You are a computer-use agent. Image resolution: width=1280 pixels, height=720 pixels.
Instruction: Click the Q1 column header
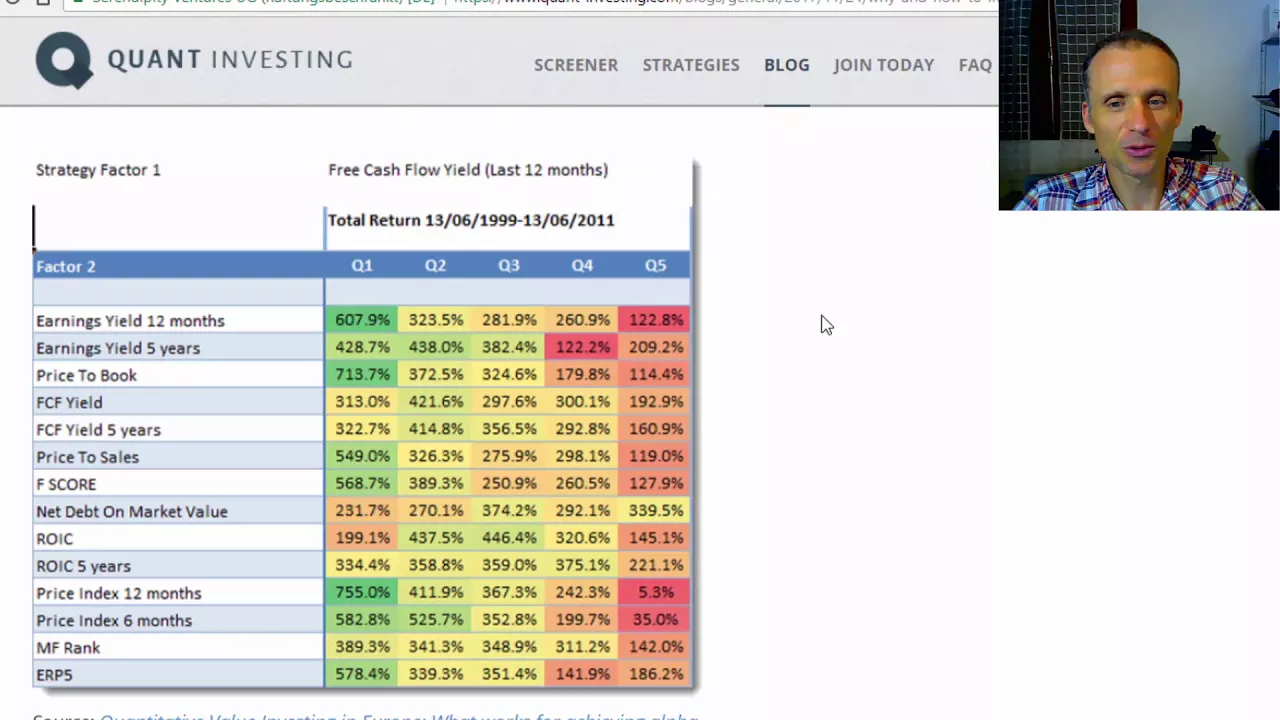tap(361, 265)
